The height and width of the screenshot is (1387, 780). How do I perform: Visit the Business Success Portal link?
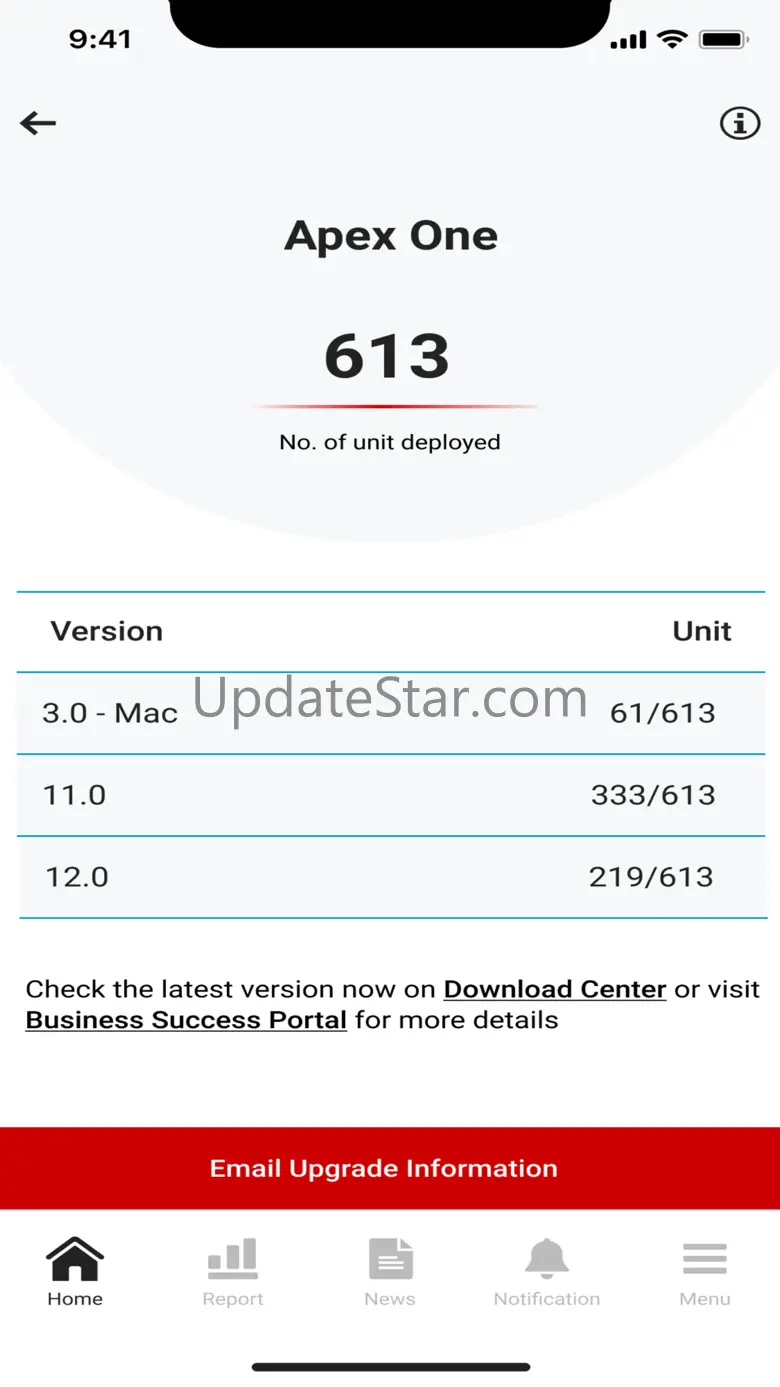point(186,1020)
